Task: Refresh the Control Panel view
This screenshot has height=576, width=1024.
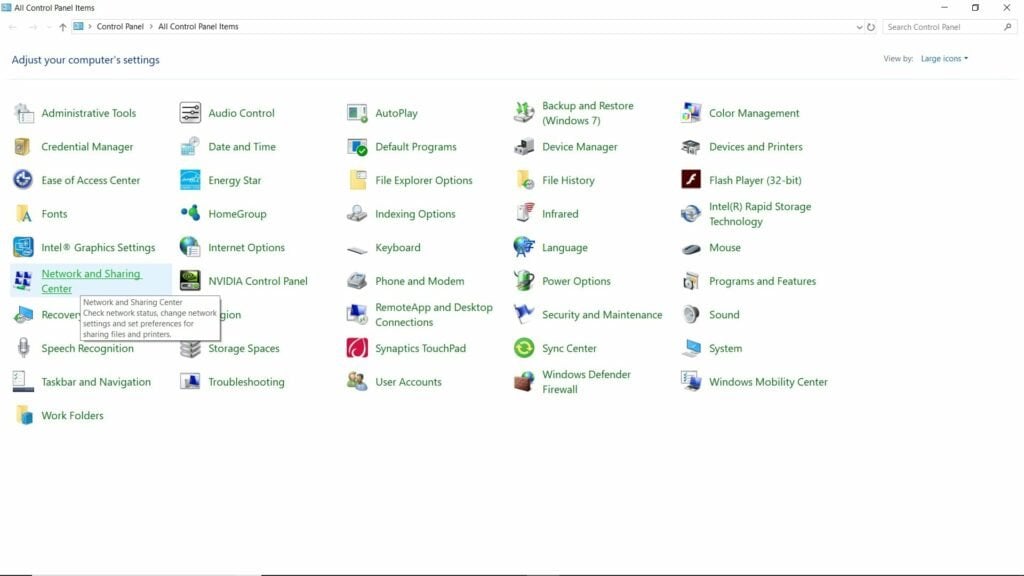Action: 871,27
